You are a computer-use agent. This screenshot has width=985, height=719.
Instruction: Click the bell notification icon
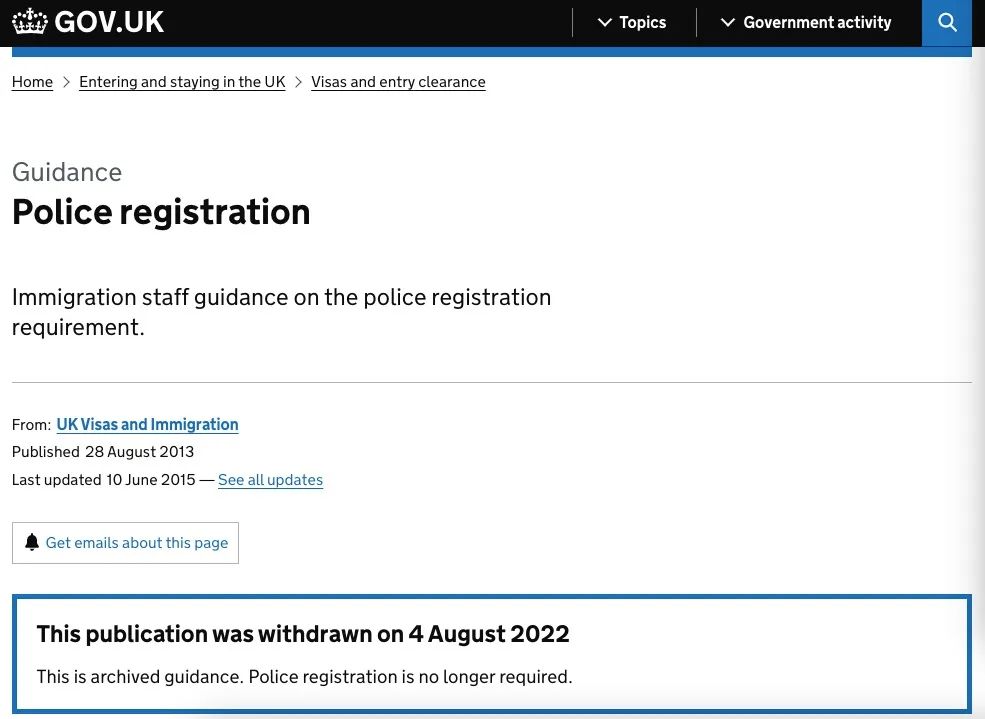tap(32, 542)
